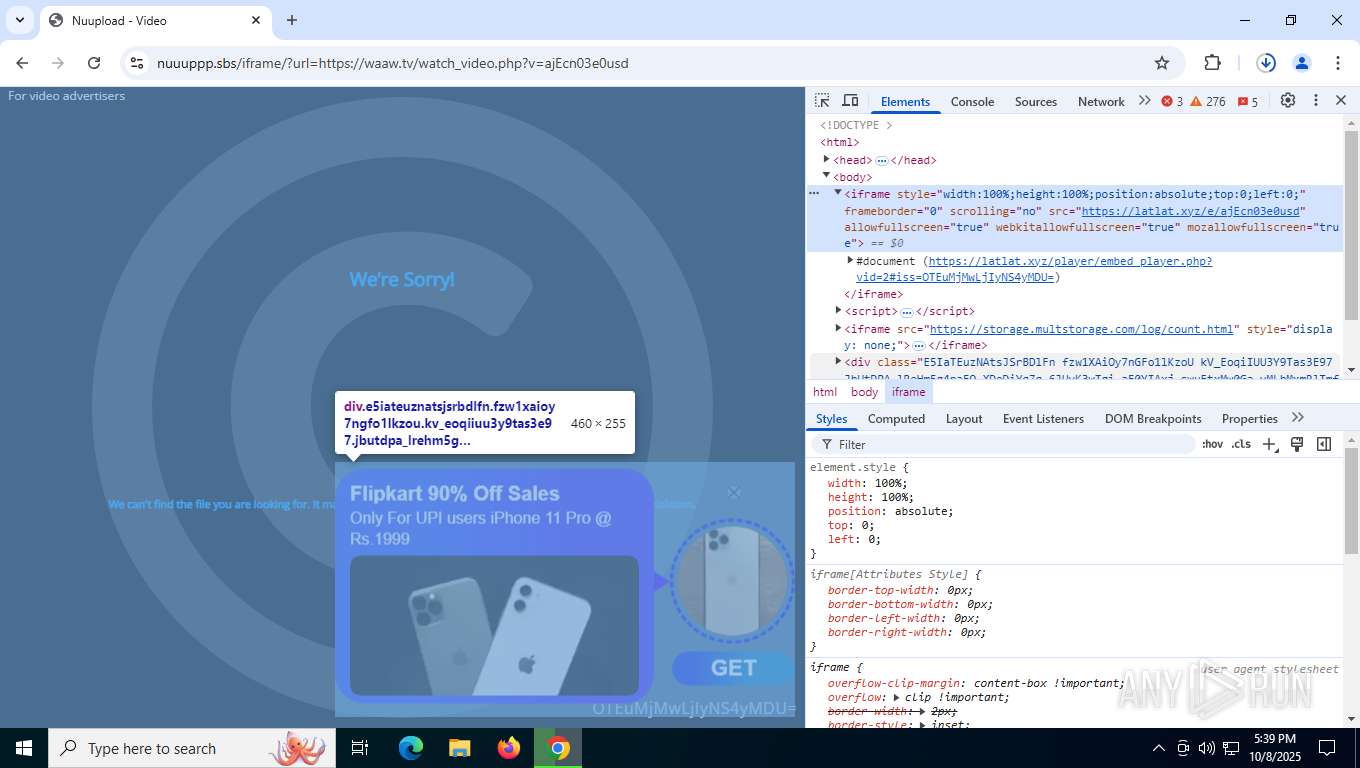The width and height of the screenshot is (1360, 768).
Task: Expand the script element node
Action: coord(838,310)
